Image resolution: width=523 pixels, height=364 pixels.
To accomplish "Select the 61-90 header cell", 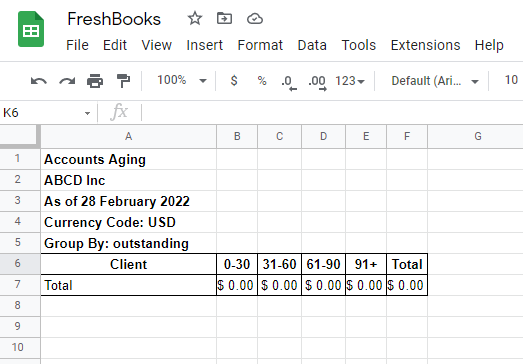I will (324, 264).
